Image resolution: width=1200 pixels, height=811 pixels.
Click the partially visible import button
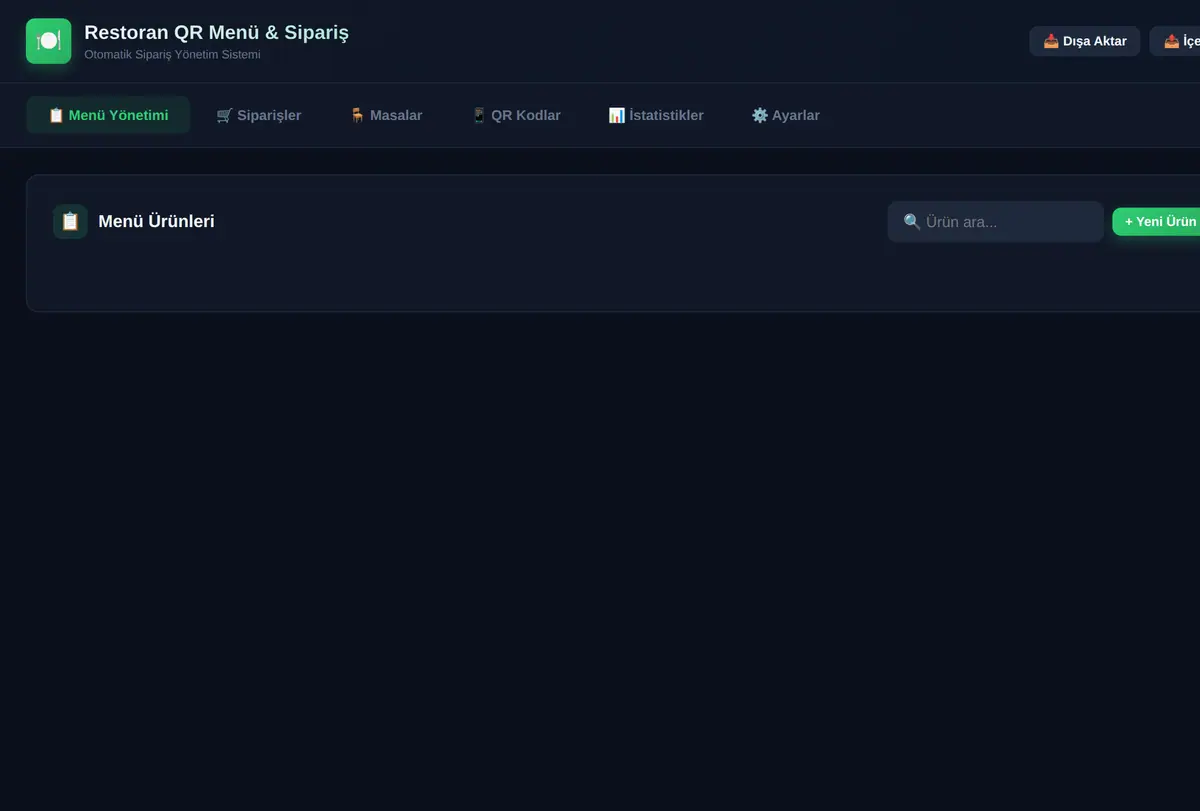(1176, 41)
